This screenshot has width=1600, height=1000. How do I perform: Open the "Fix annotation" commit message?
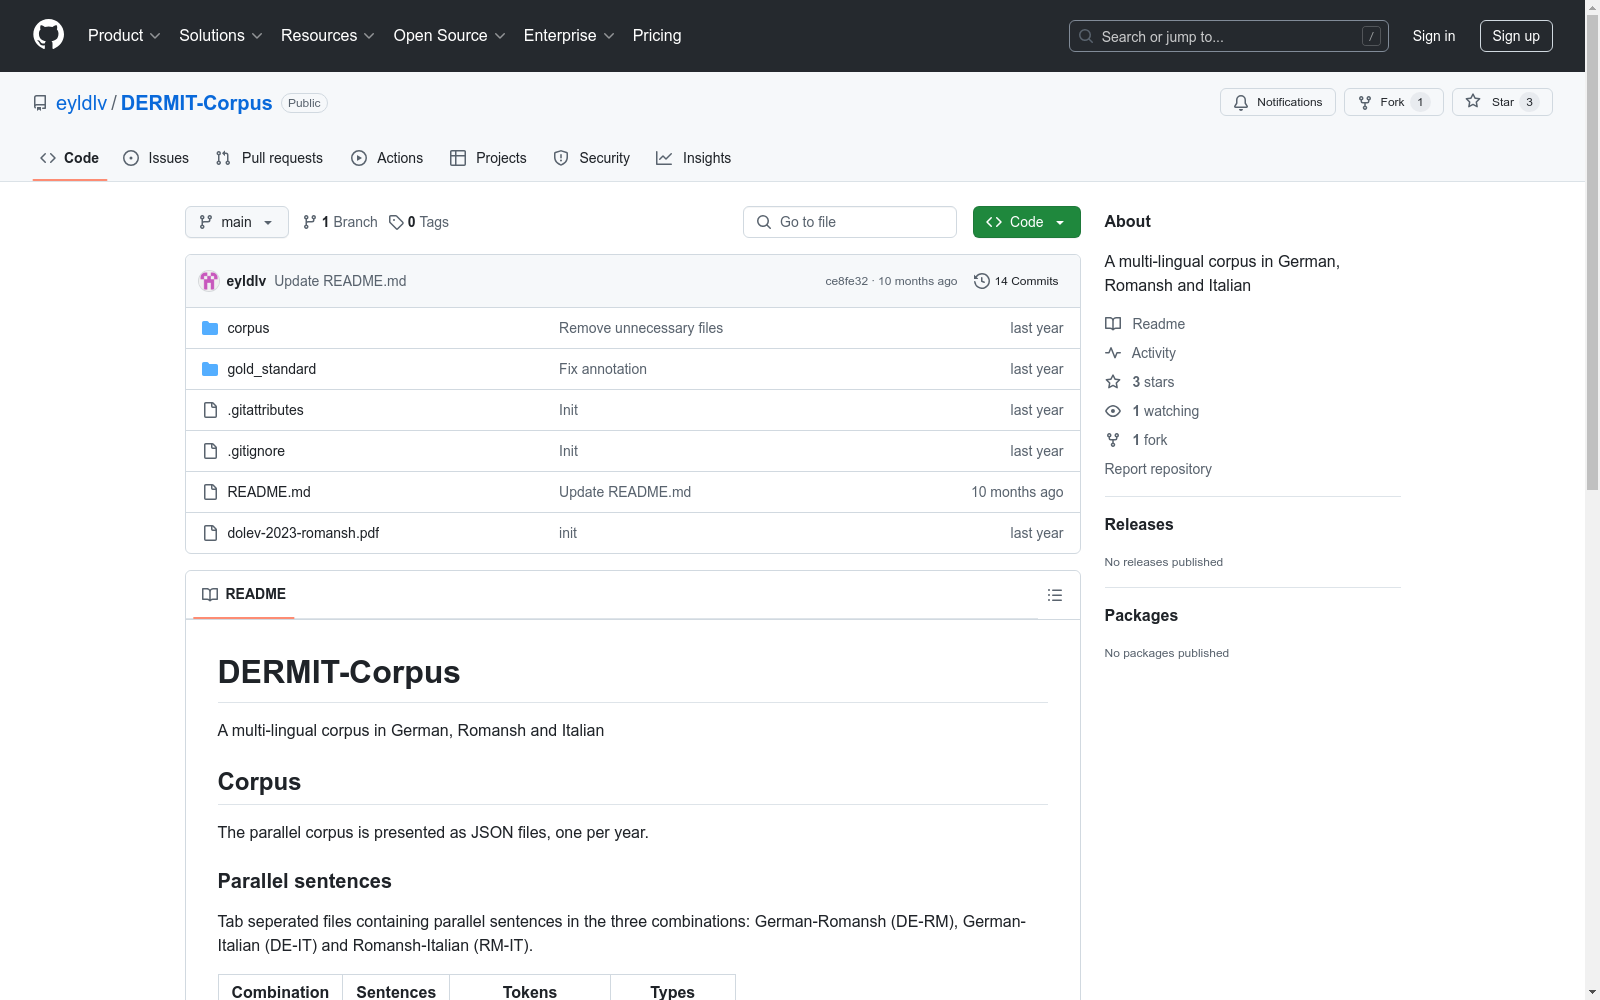[x=603, y=369]
